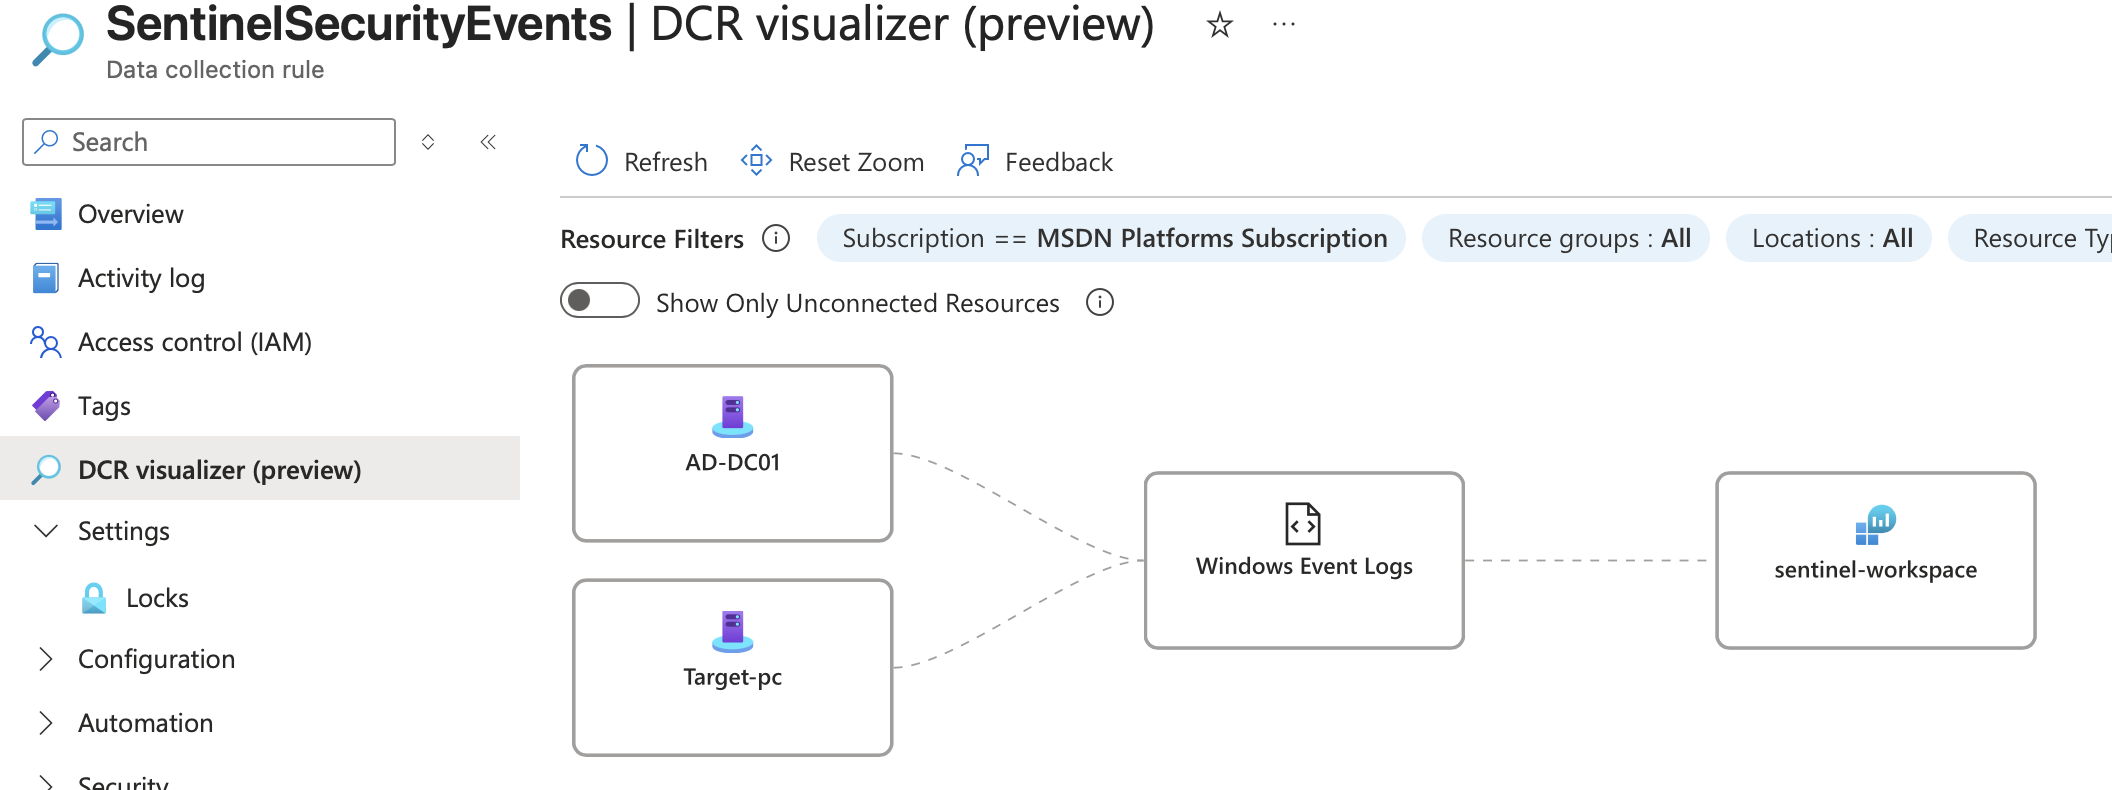Open Overview menu item

point(260,214)
